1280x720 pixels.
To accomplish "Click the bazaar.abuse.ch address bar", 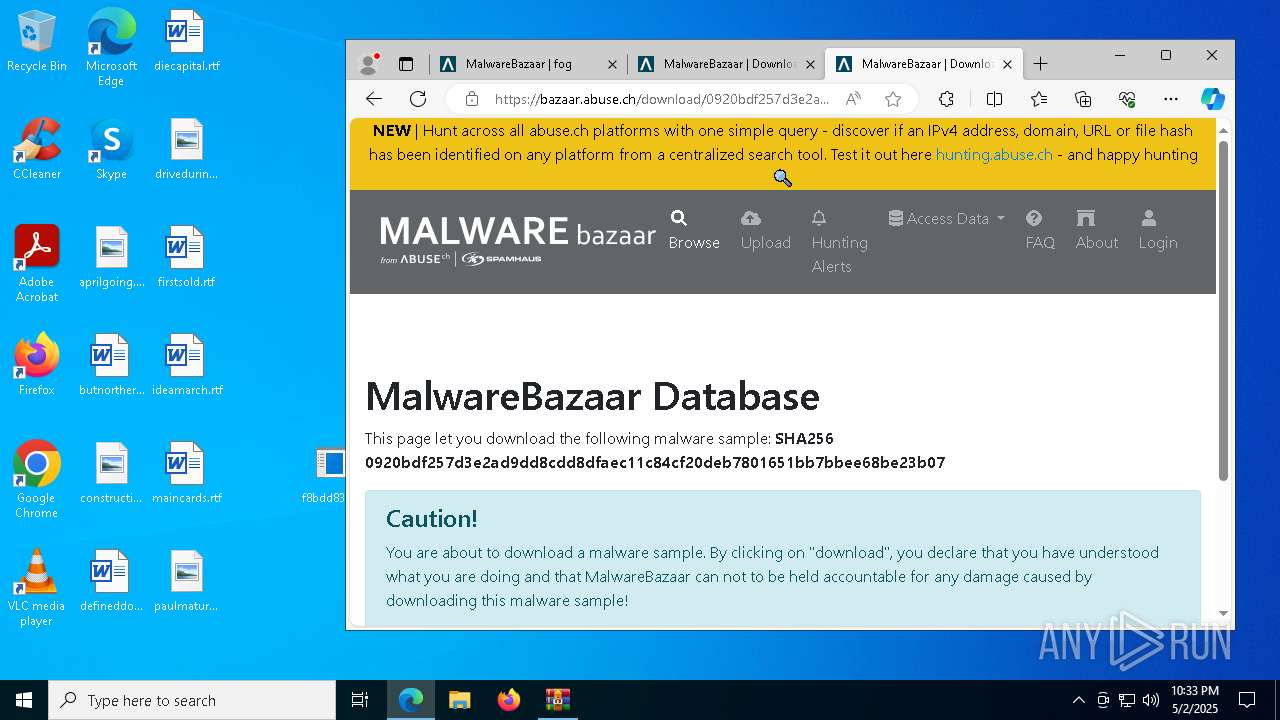I will 662,99.
